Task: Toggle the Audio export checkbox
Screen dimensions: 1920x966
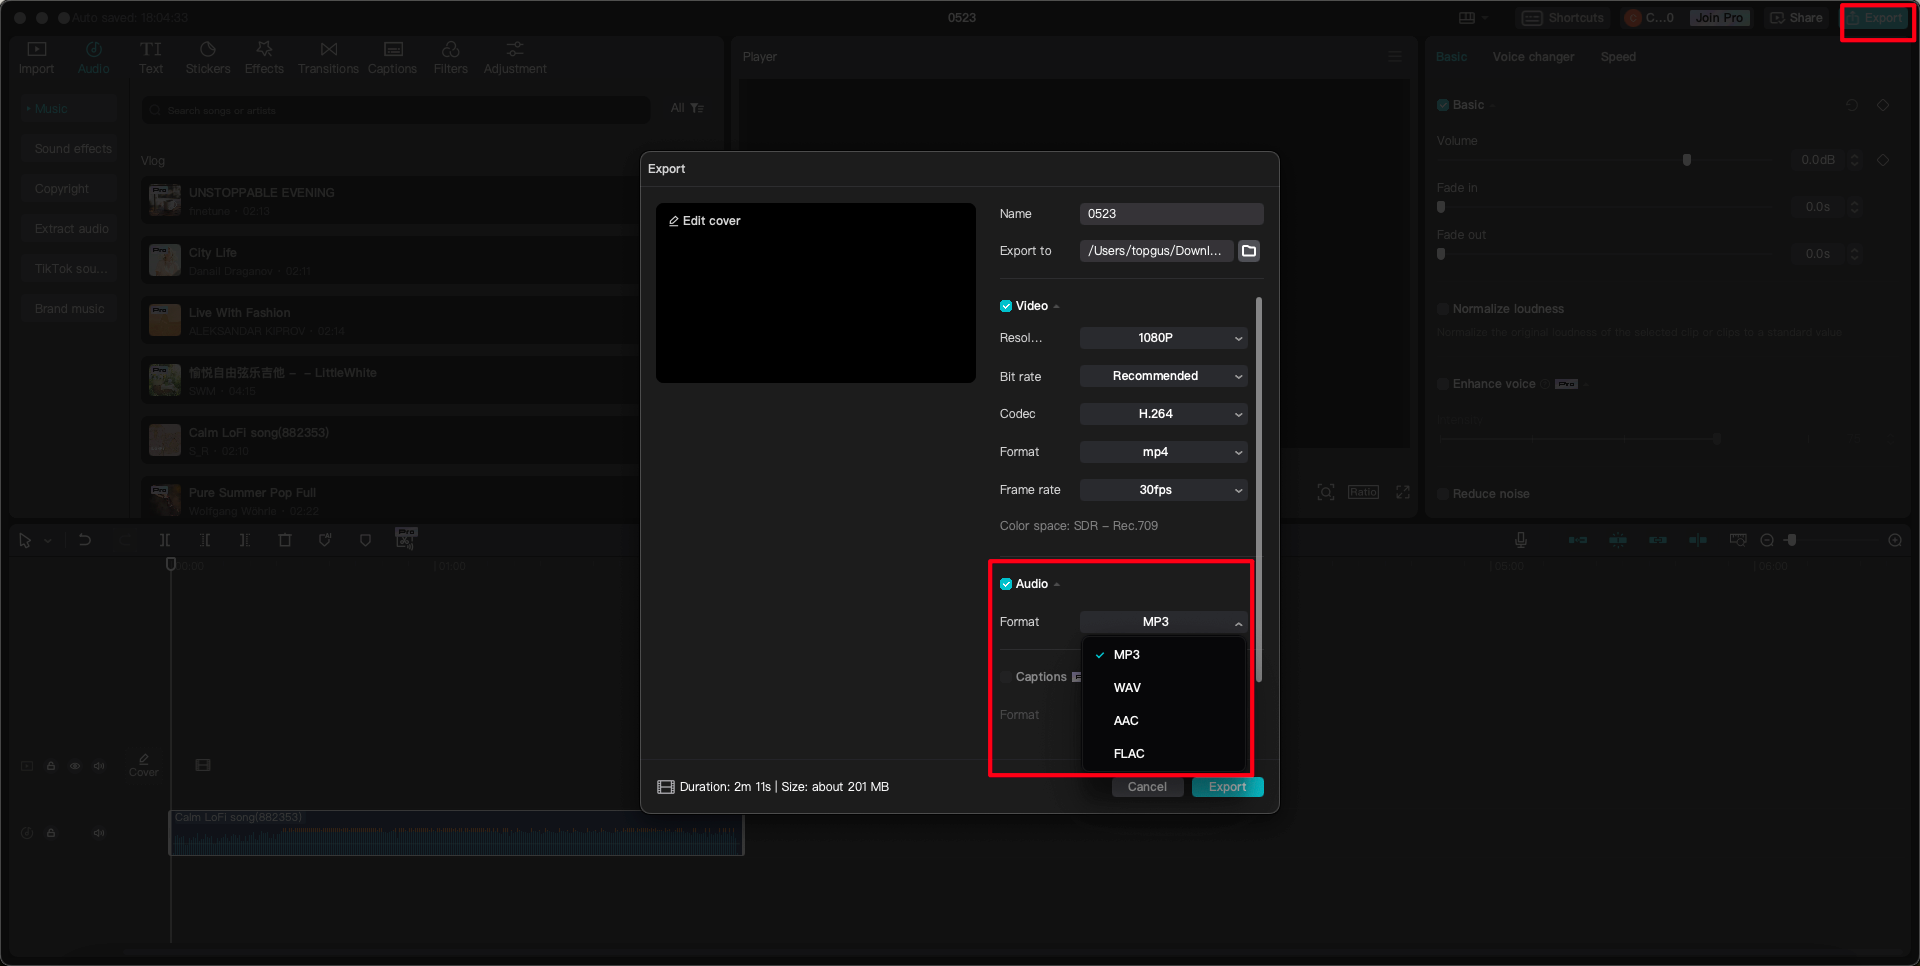Action: pos(1006,584)
